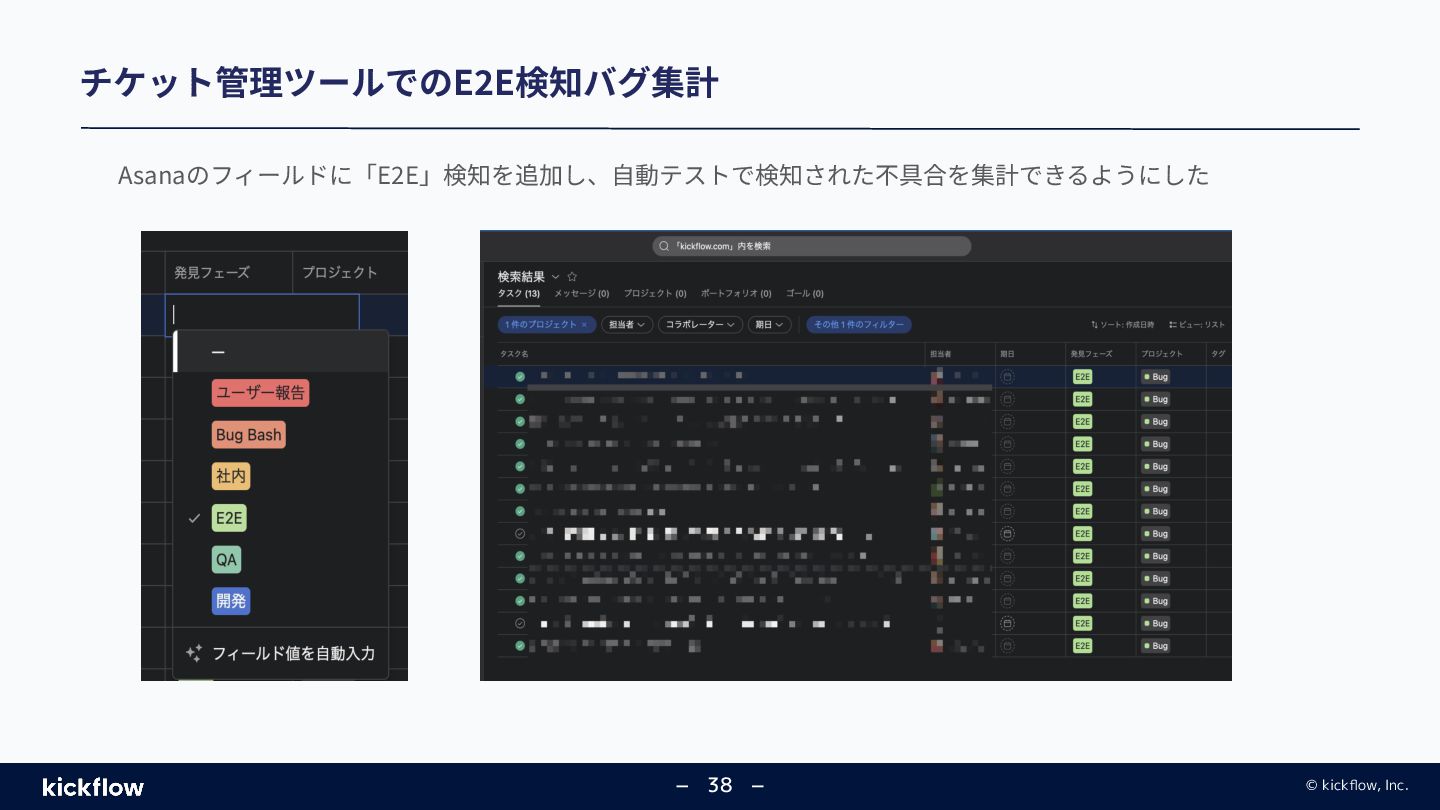Switch to the タスク (13) tab
The width and height of the screenshot is (1440, 810).
coord(519,294)
